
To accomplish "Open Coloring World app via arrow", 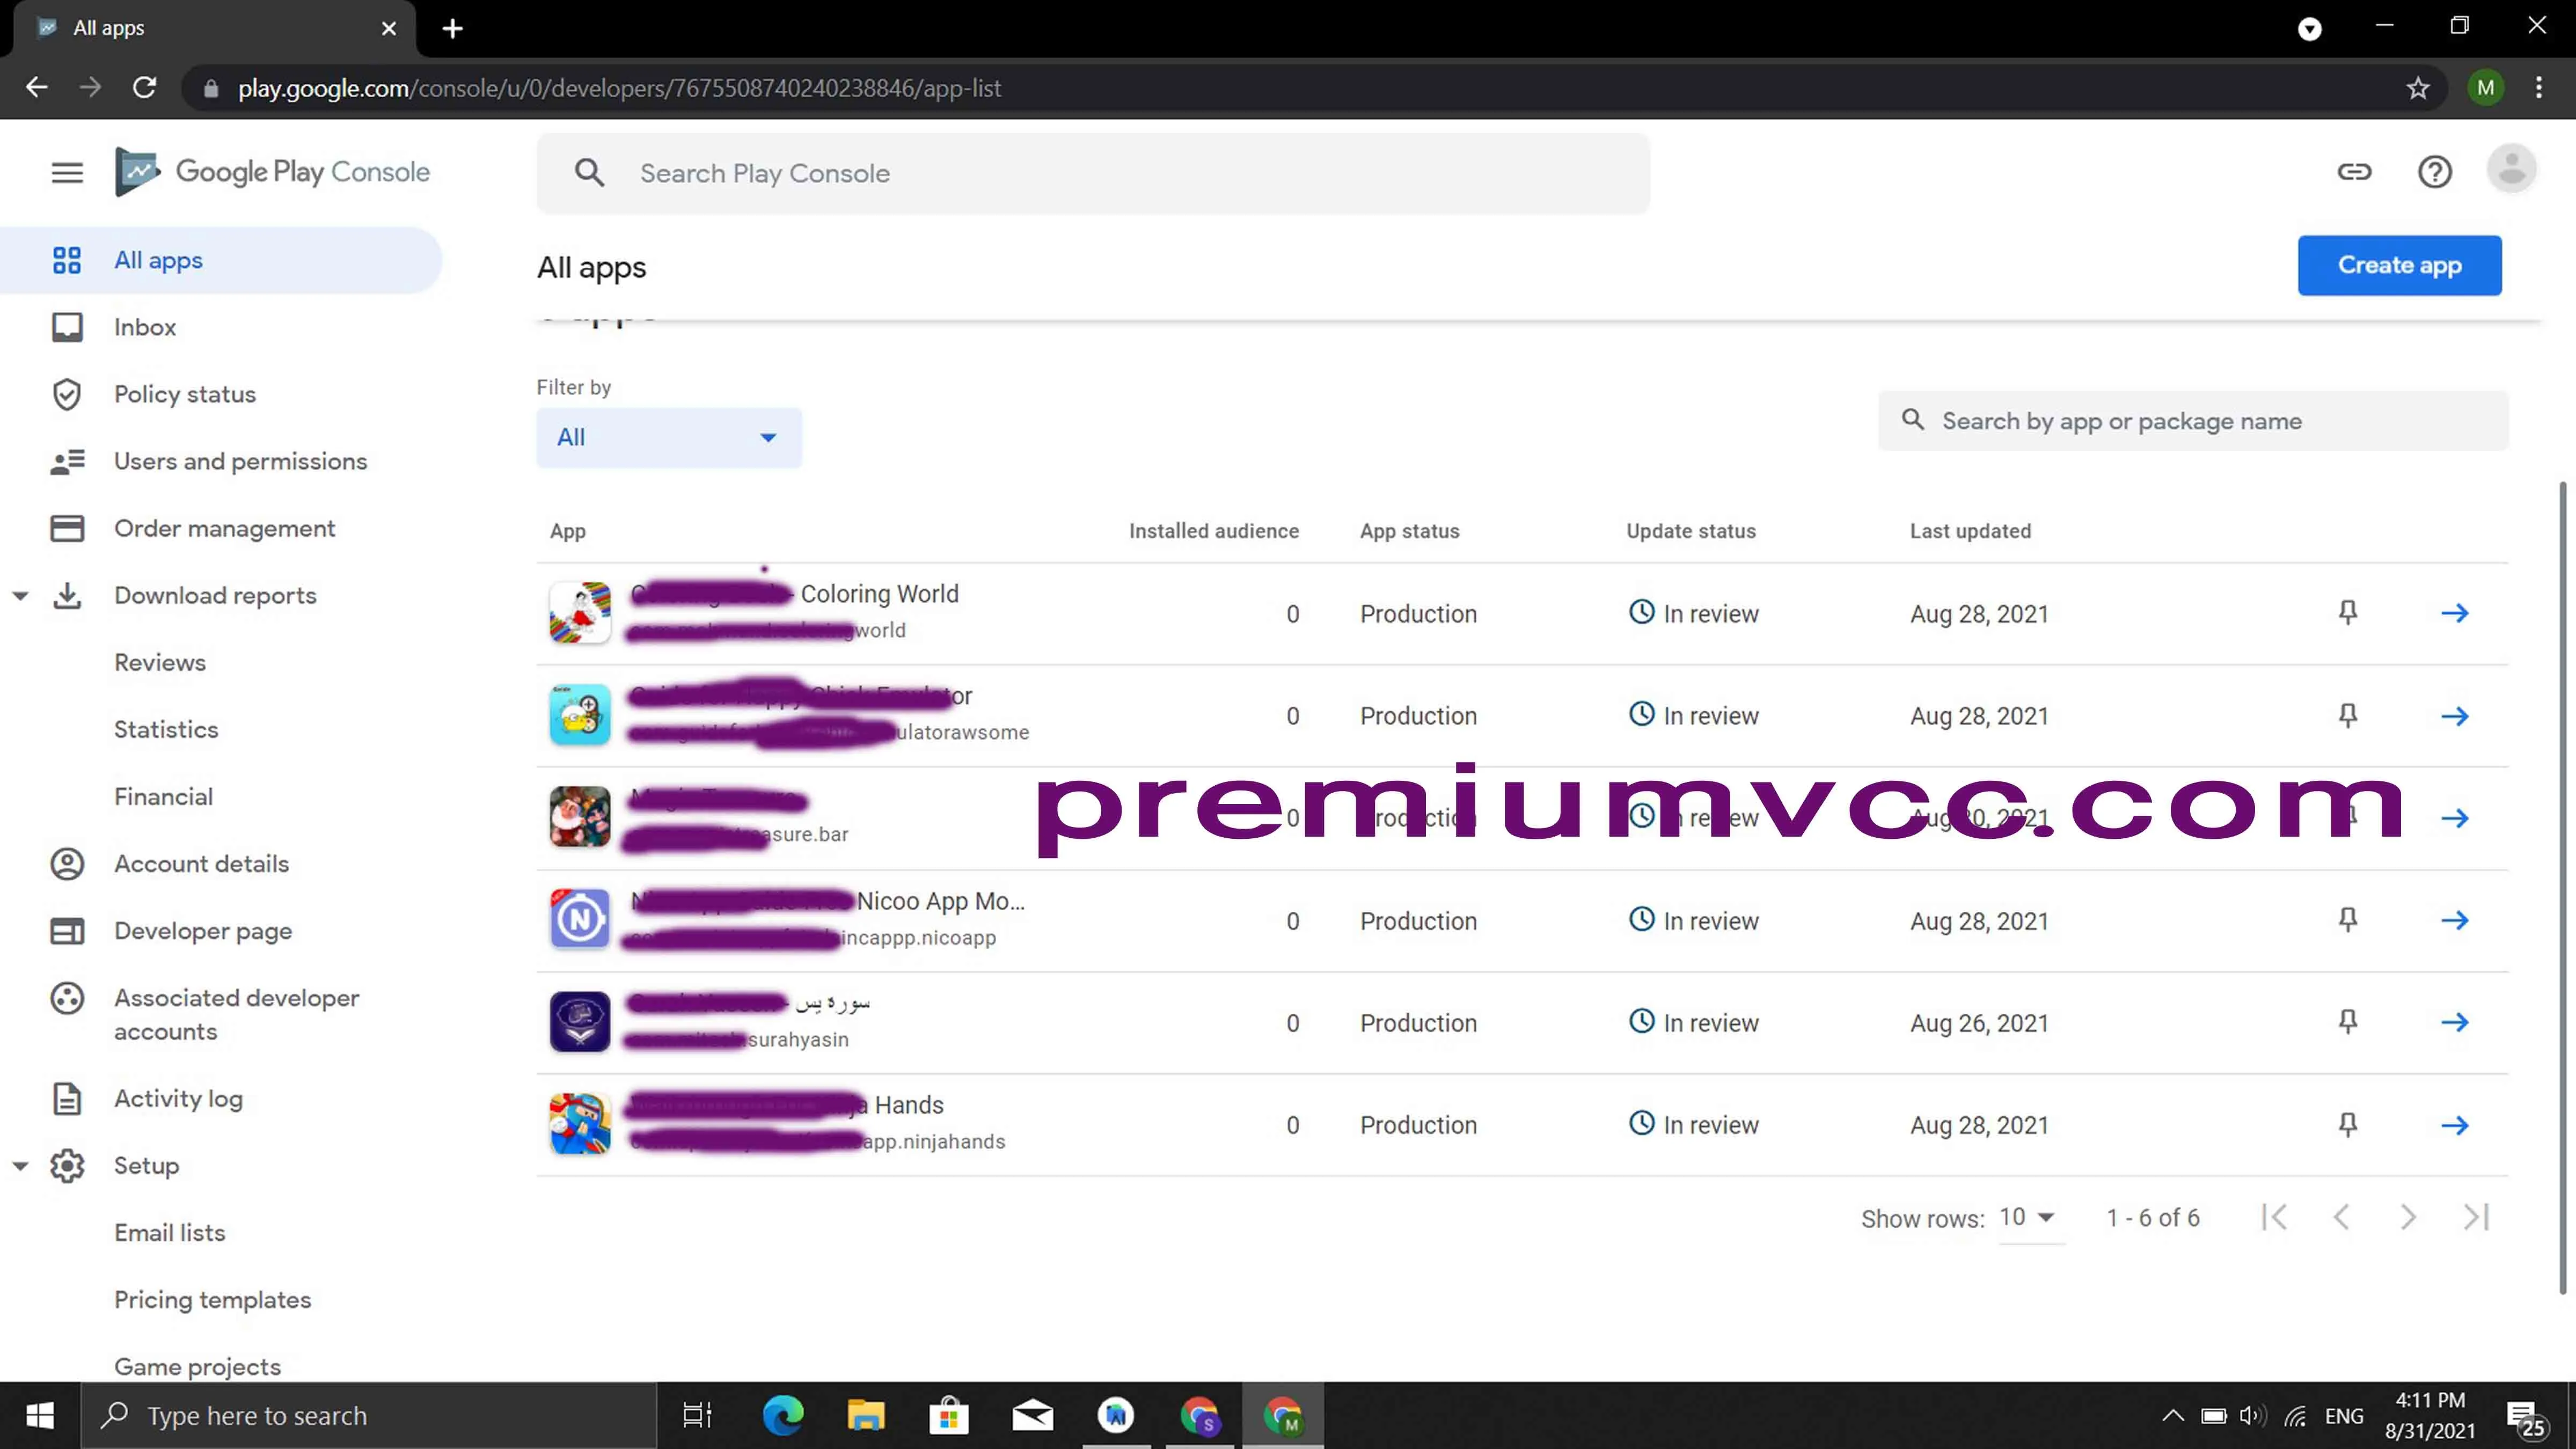I will pos(2454,613).
